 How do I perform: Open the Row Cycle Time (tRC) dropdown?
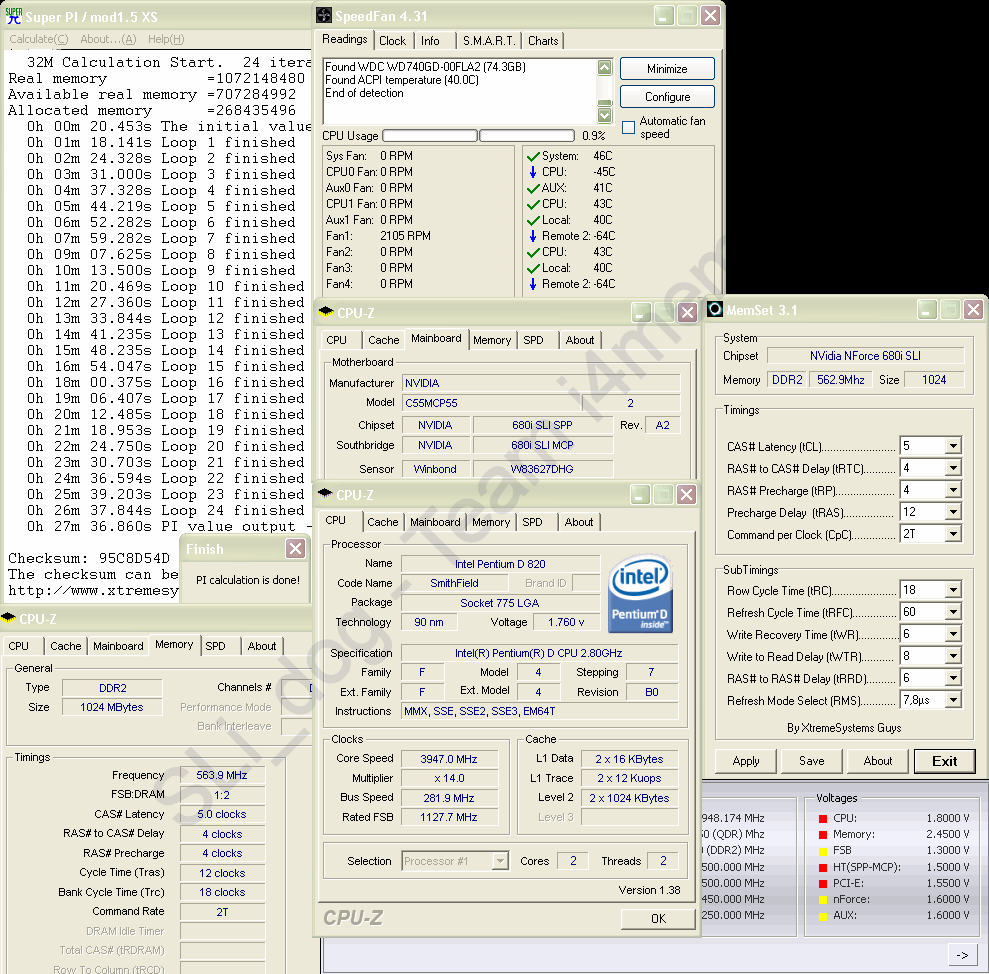(953, 590)
